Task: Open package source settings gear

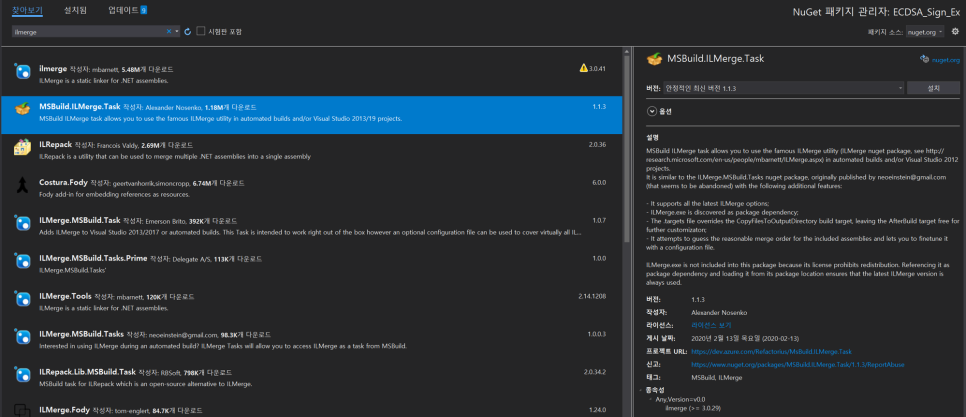Action: (x=955, y=31)
